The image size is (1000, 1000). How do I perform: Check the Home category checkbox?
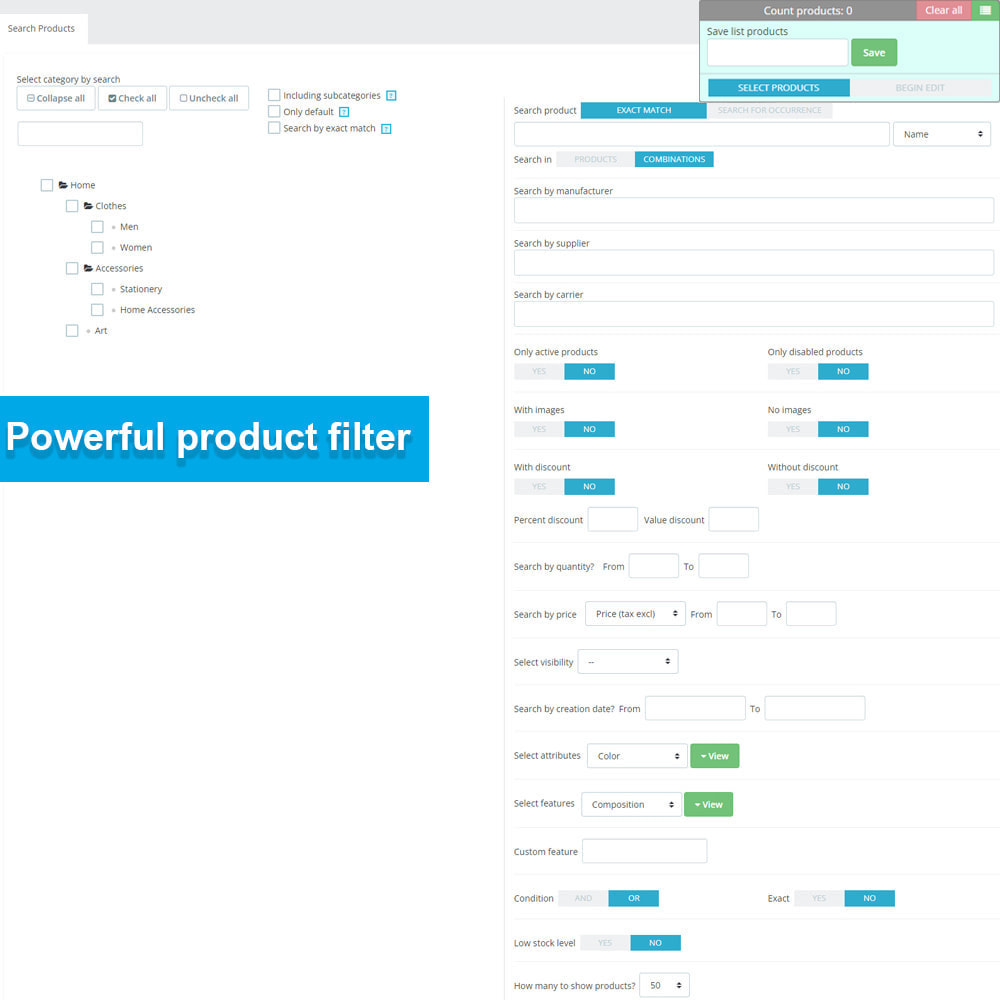click(x=47, y=184)
